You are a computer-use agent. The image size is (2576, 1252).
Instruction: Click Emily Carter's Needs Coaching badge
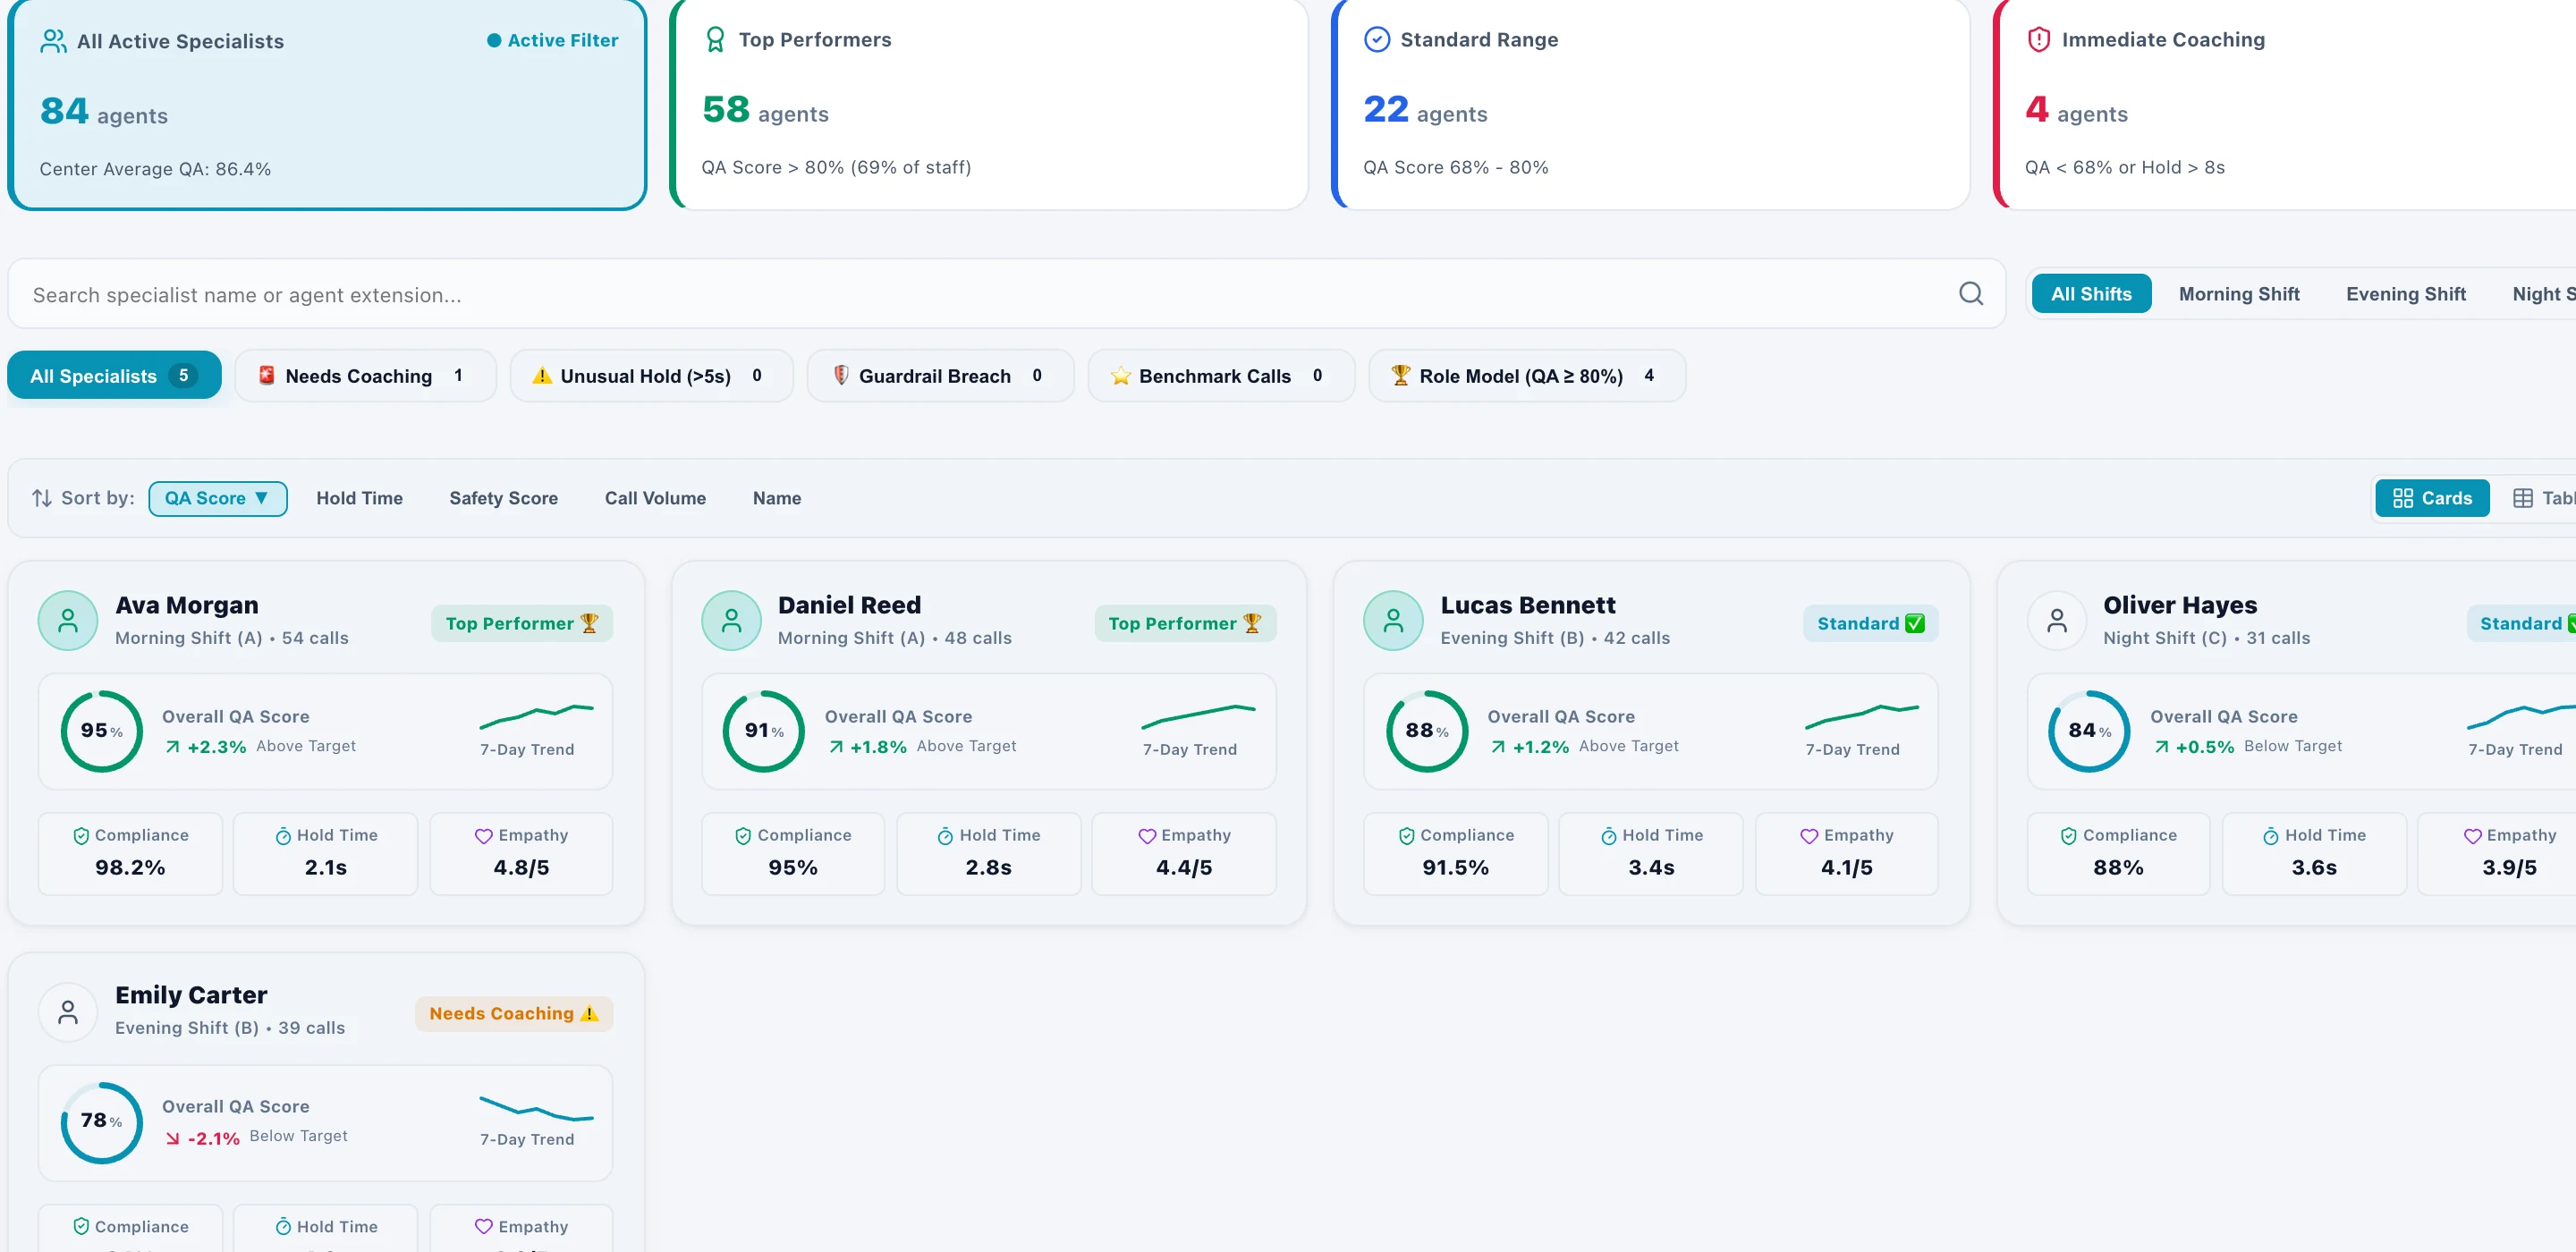[514, 1013]
